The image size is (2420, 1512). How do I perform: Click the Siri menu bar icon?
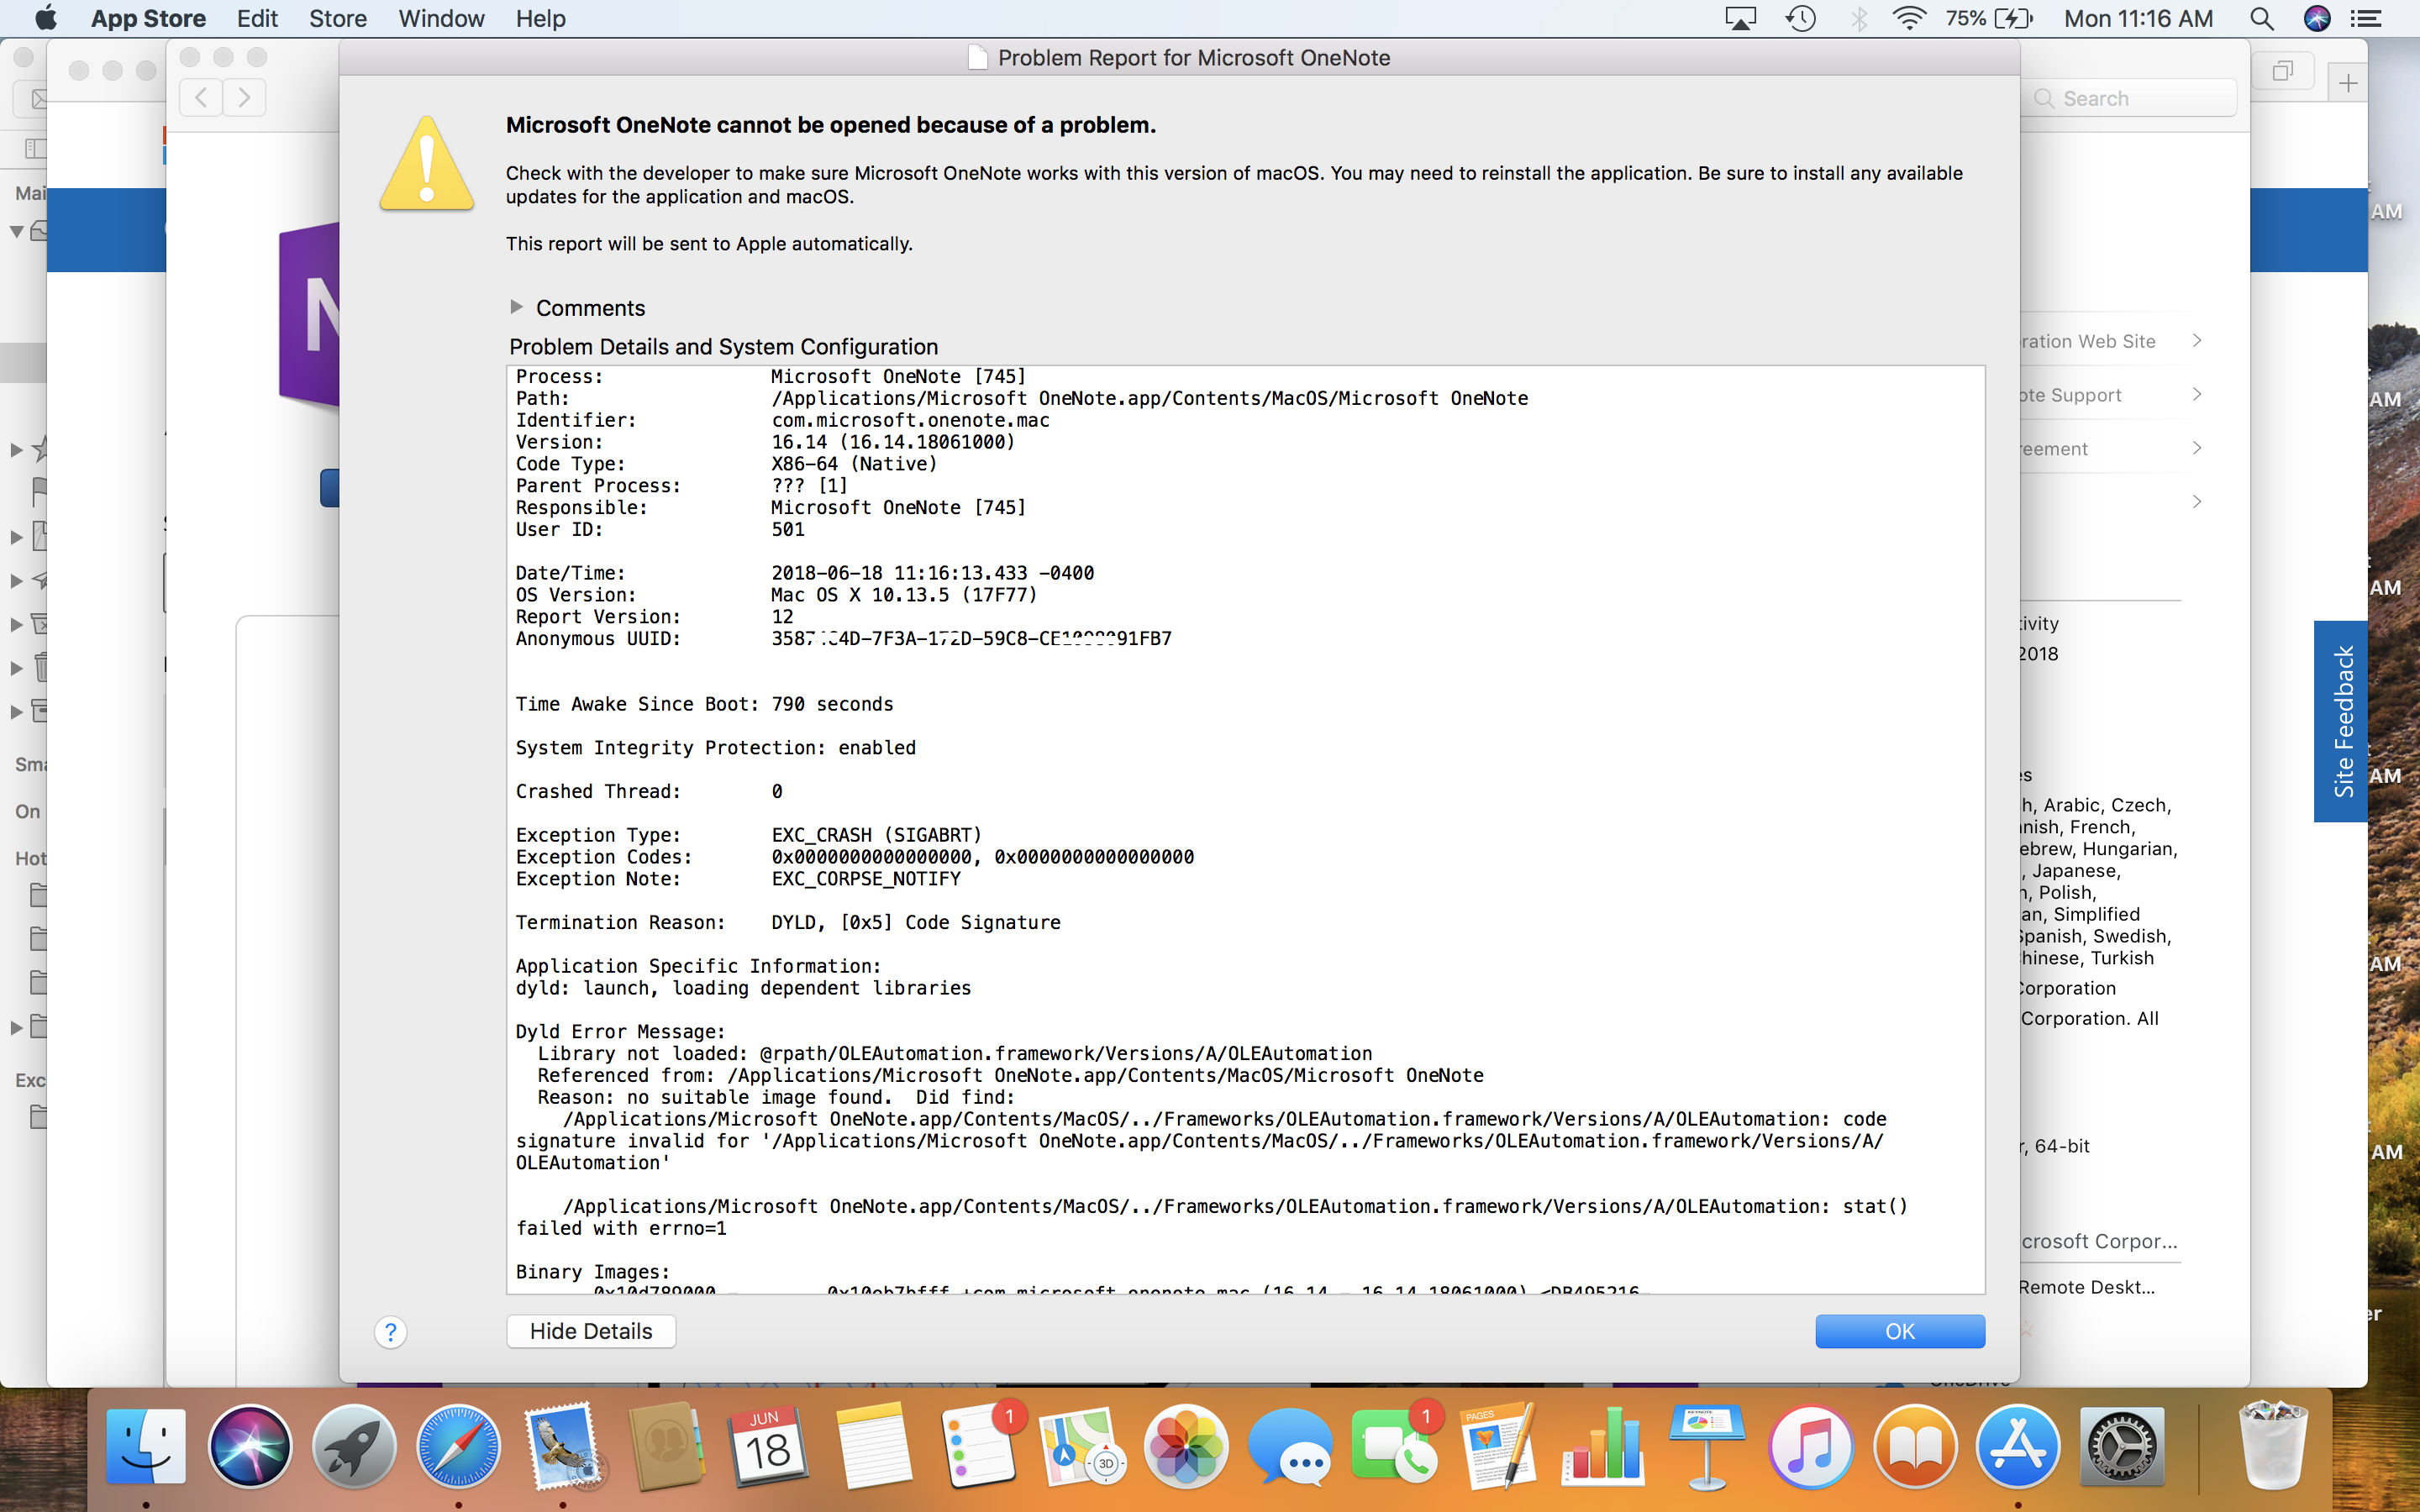[2317, 18]
